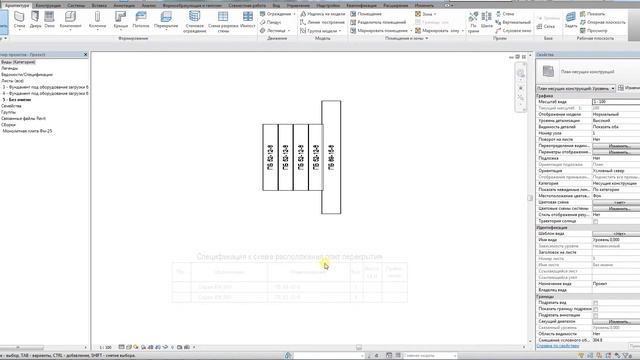Click the Имя вида value field

click(x=616, y=240)
